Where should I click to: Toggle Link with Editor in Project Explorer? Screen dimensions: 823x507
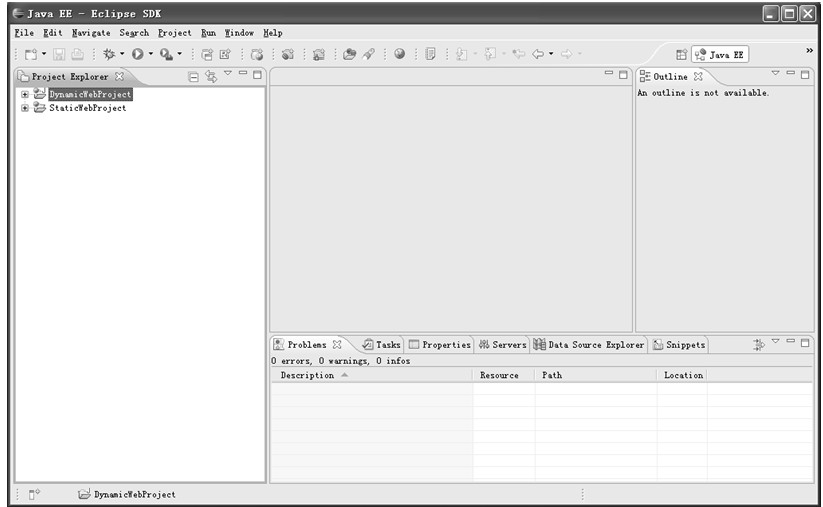point(211,77)
